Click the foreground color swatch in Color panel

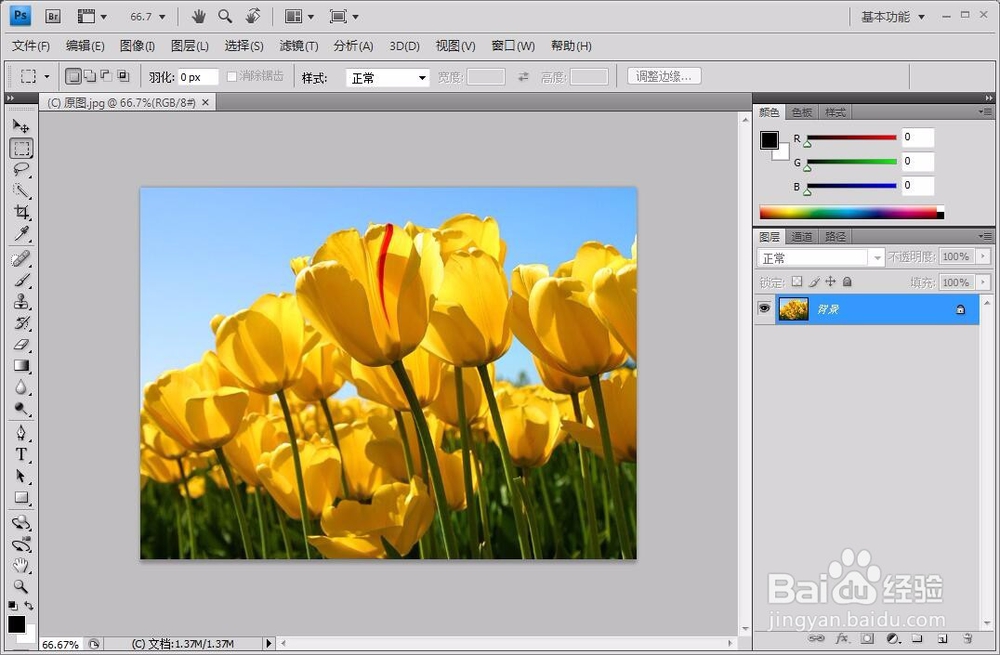click(768, 140)
